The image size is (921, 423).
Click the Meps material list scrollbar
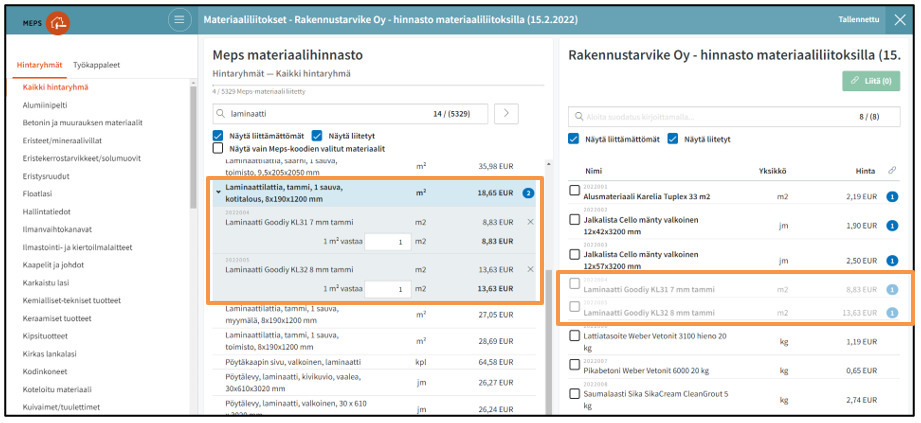pos(548,341)
